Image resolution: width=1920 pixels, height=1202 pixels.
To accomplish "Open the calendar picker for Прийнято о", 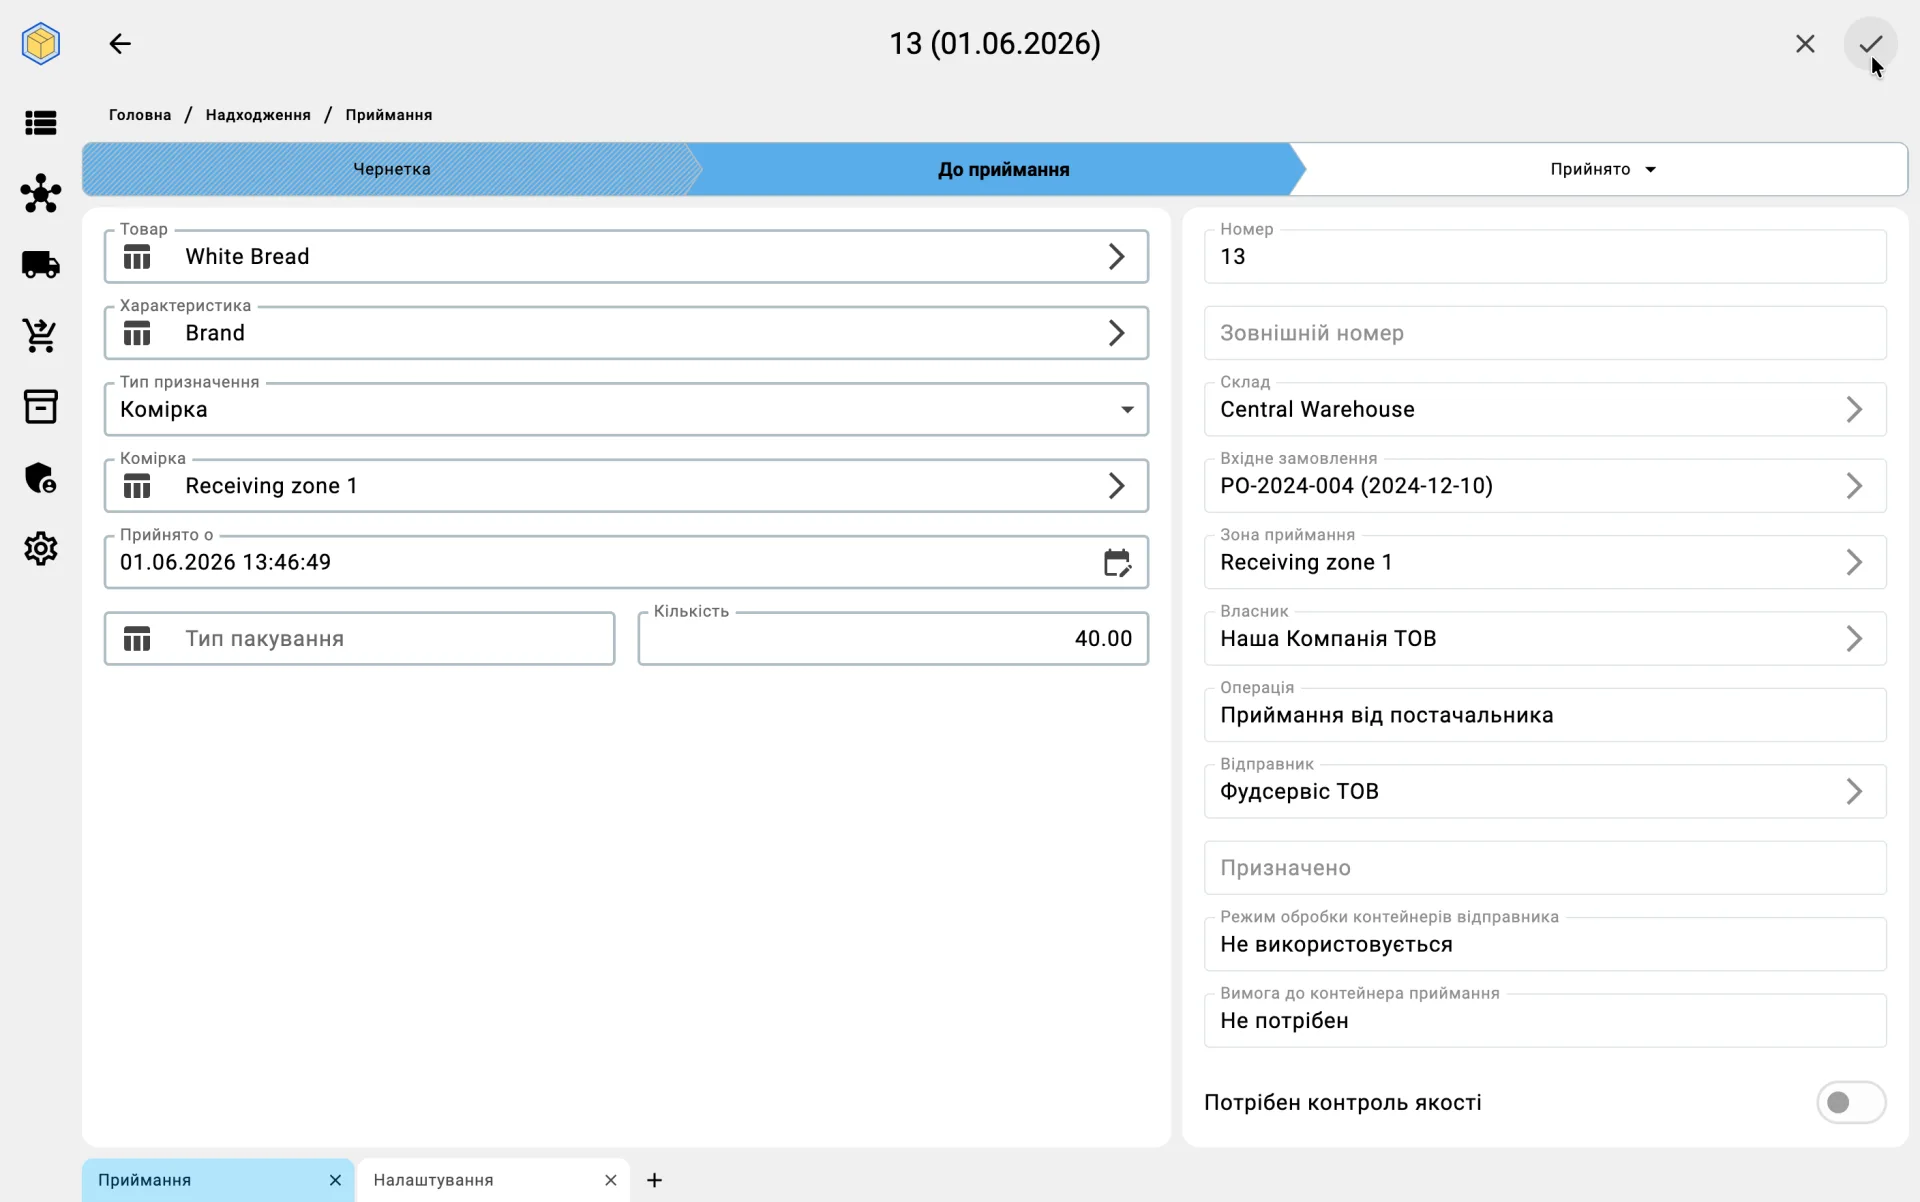I will click(1117, 563).
